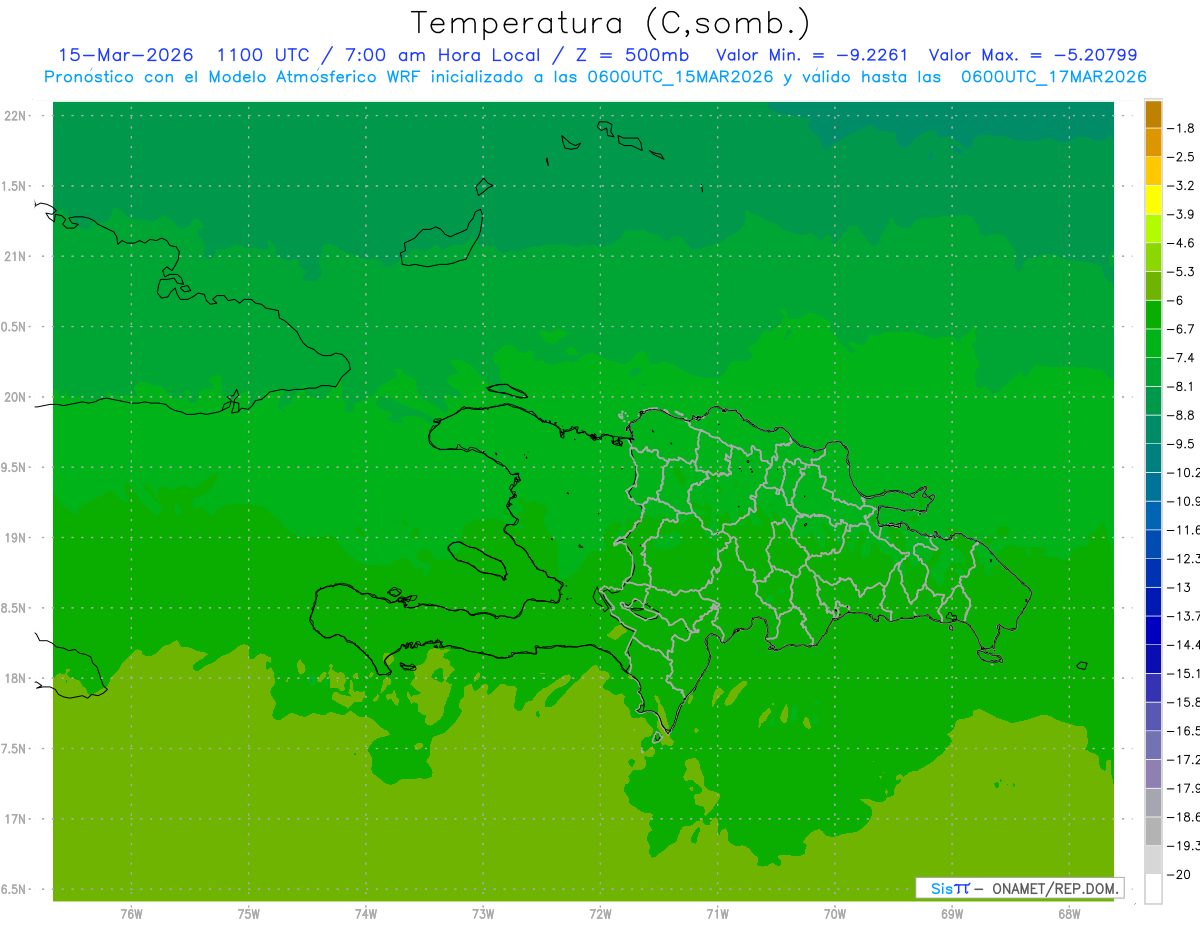Click the '76W' longitude label
1200x927 pixels.
pyautogui.click(x=131, y=914)
